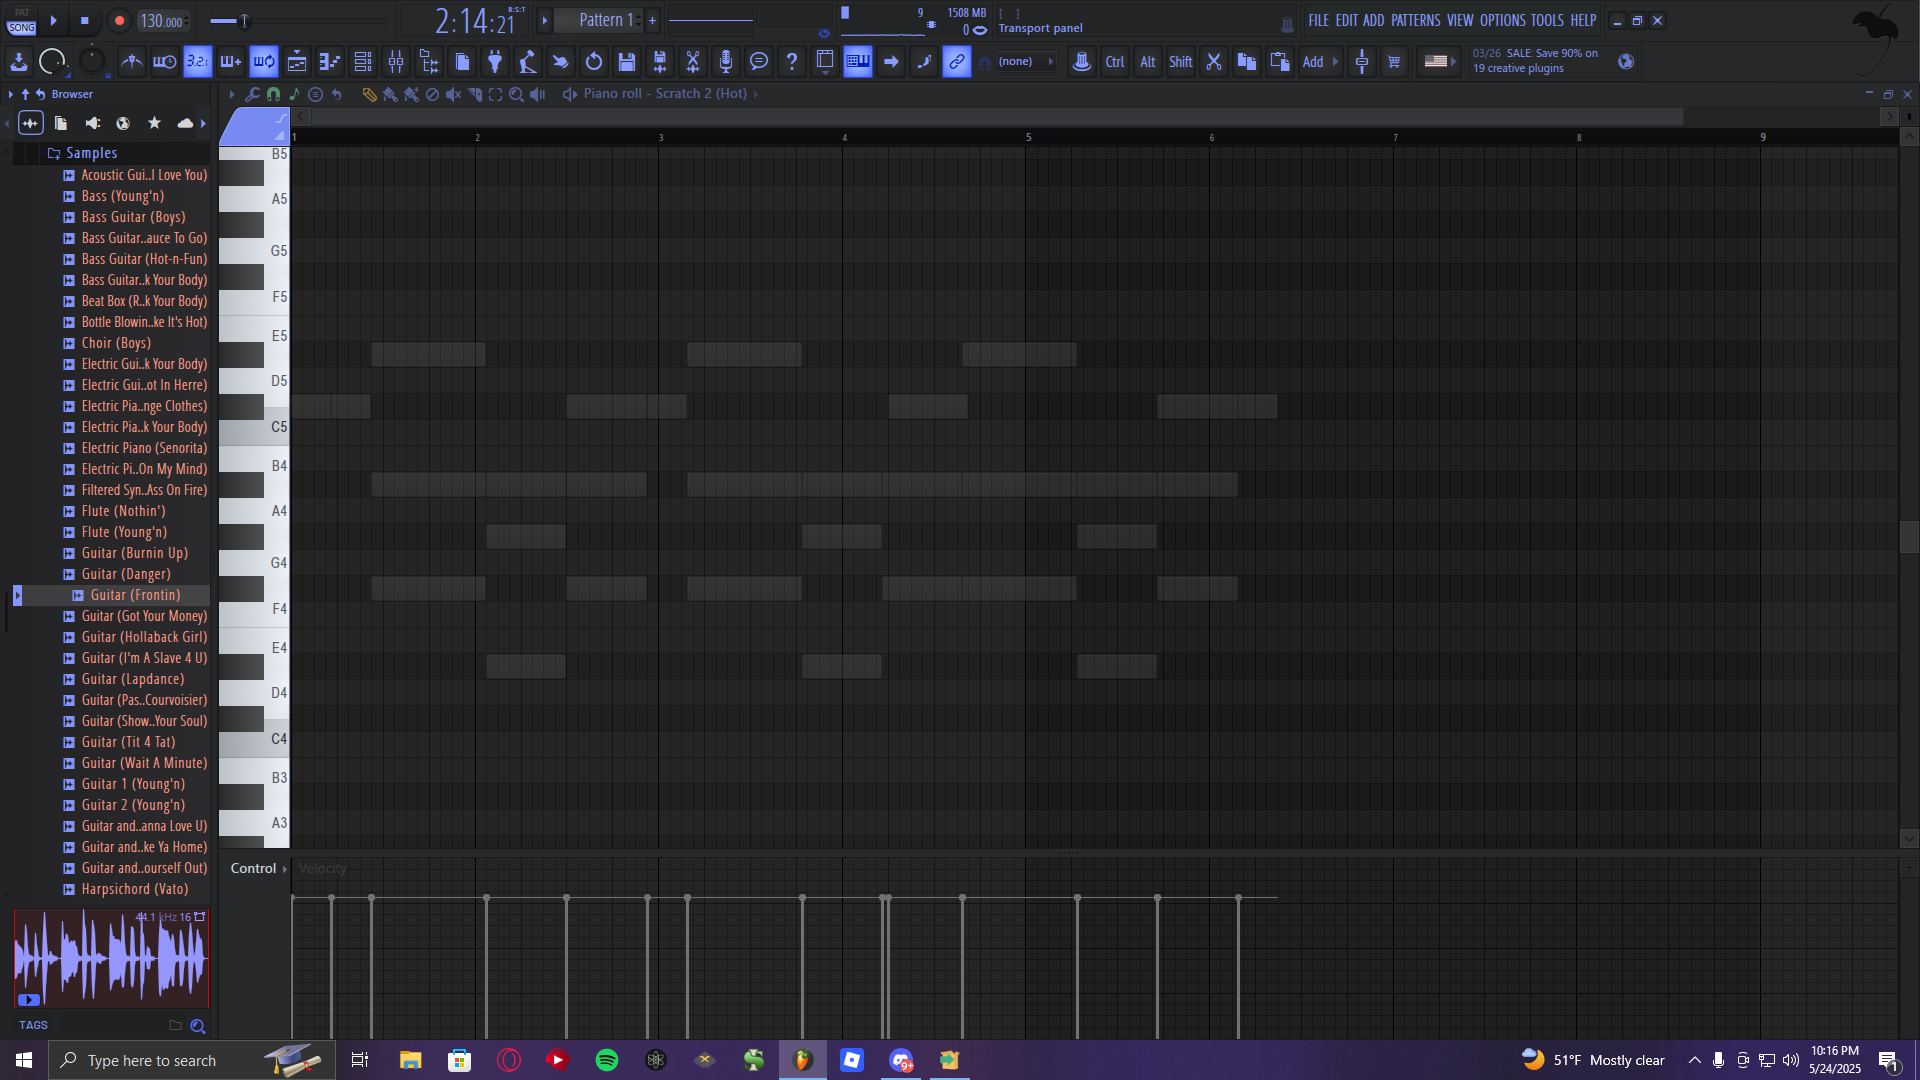Open the plugin picker plug icon
Screen dimensions: 1920x1080
495,62
